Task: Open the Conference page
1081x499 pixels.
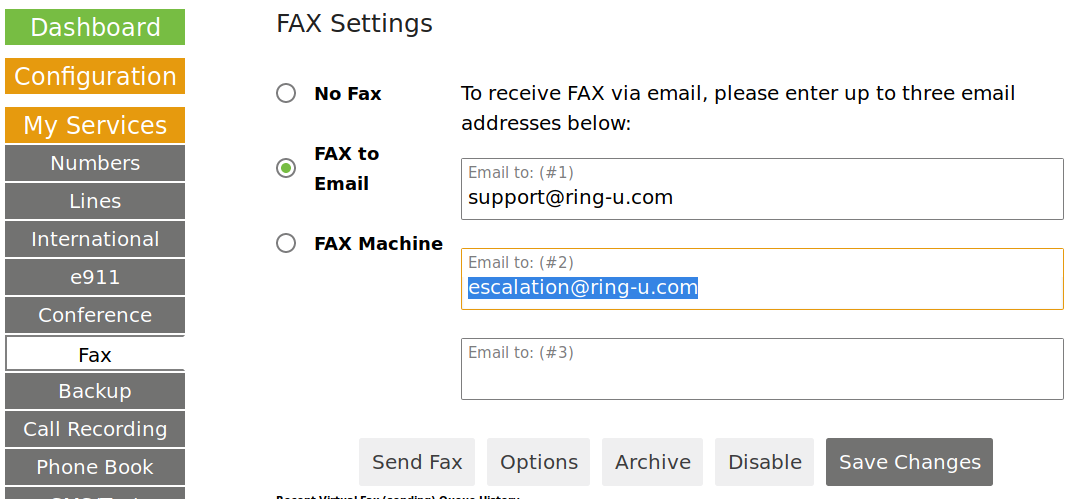Action: pos(95,315)
